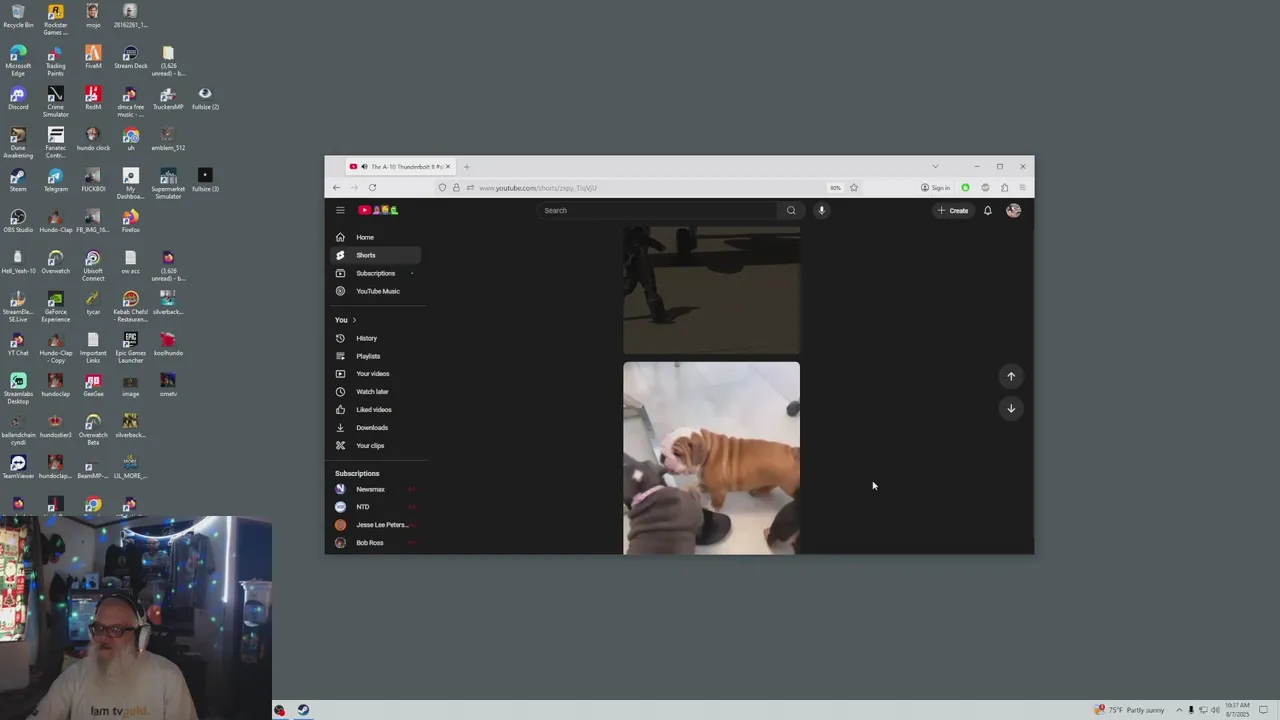1280x720 pixels.
Task: Select Epic Games Launcher desktop shortcut
Action: pyautogui.click(x=130, y=348)
